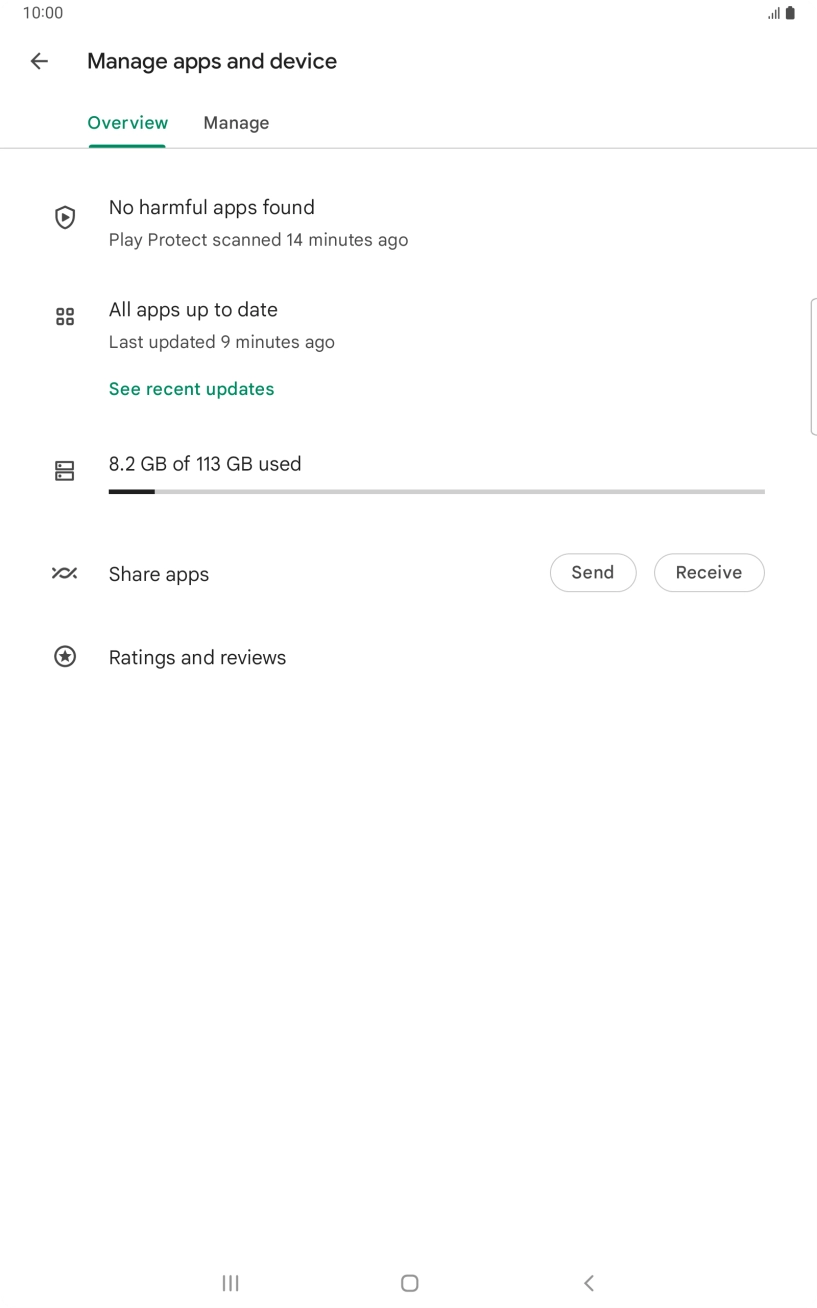Tap the edge panel handle on right

(812, 367)
